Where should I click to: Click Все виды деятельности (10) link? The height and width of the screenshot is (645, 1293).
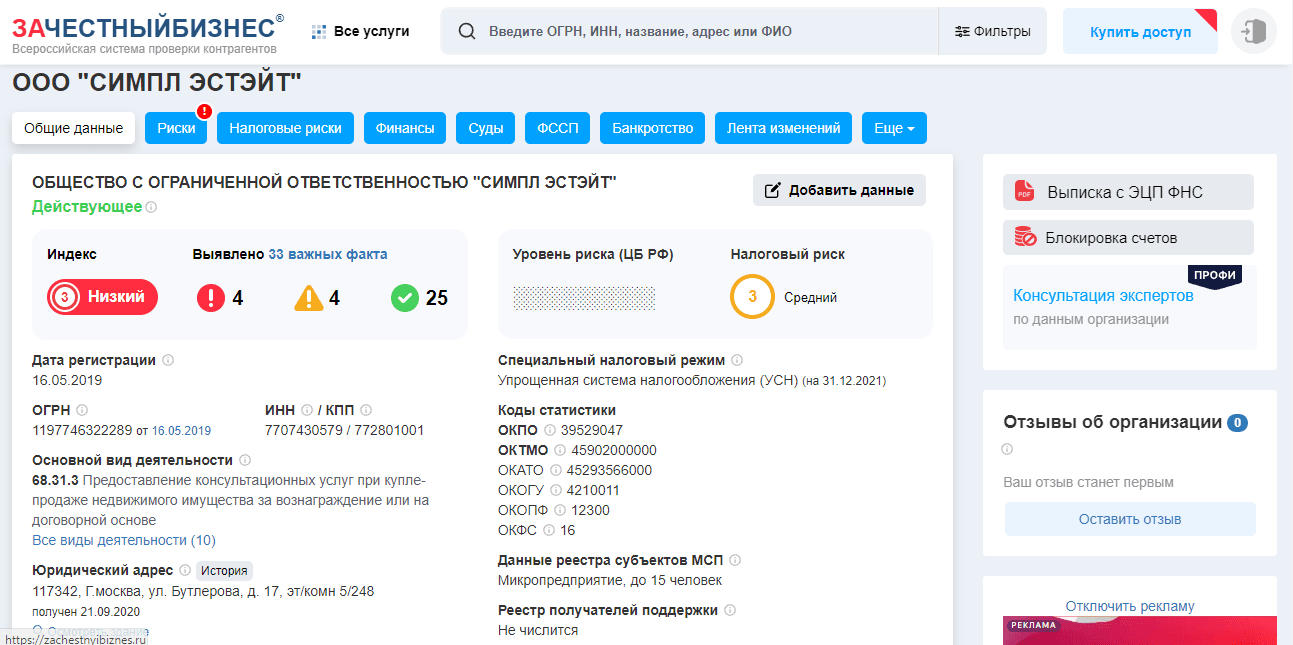point(124,540)
